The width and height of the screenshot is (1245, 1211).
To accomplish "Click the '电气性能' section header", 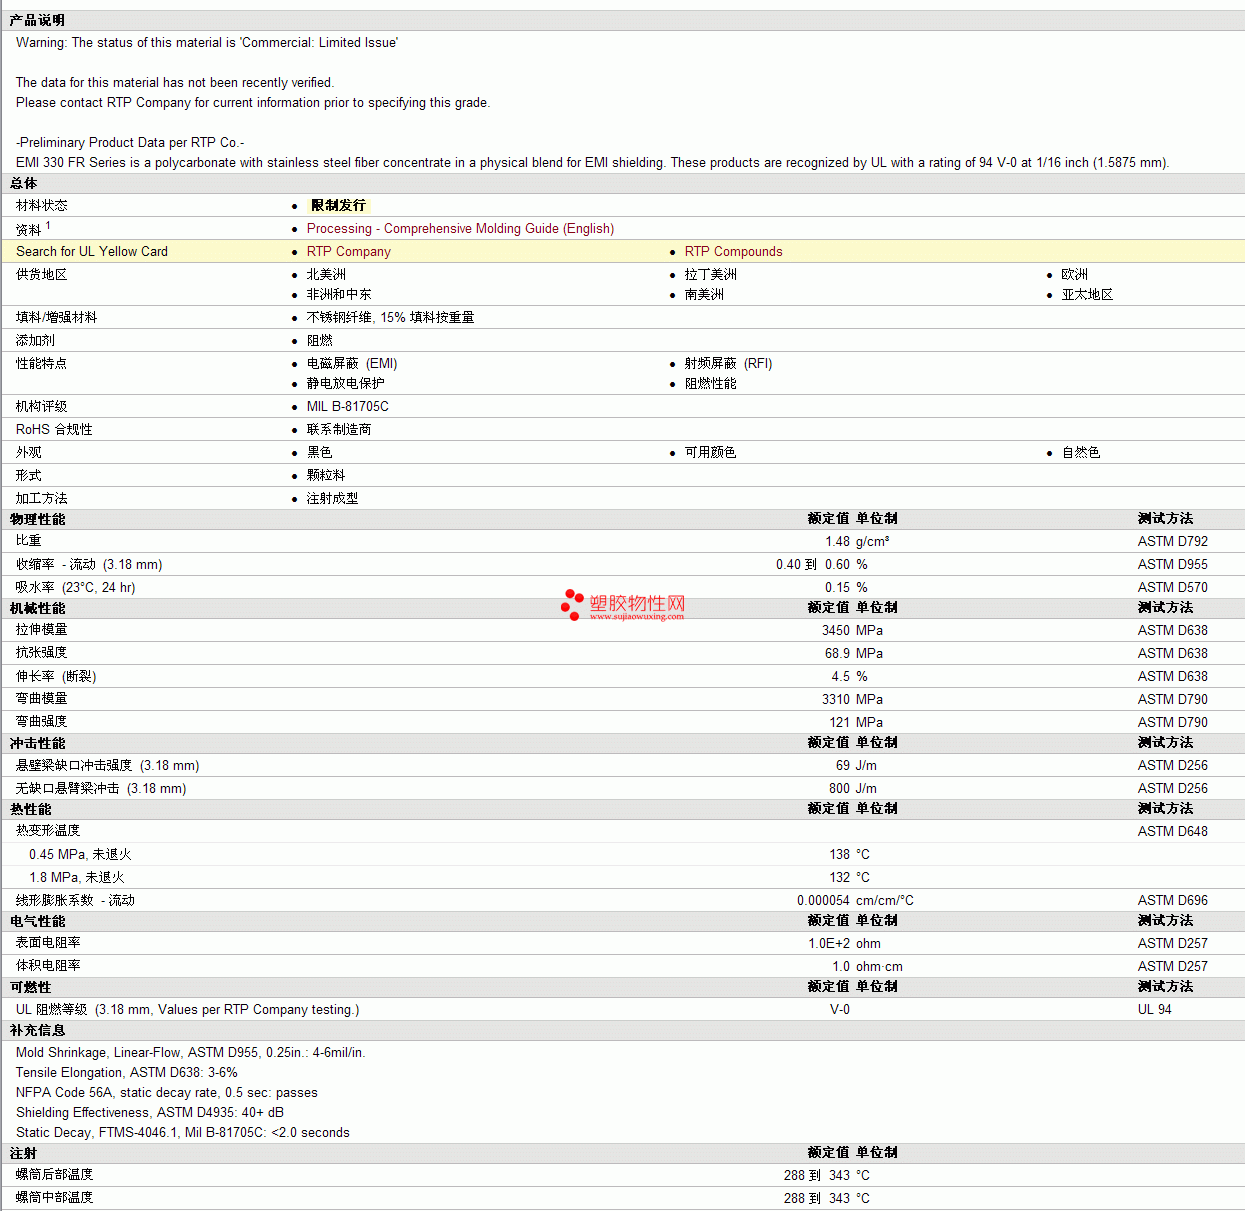I will [37, 921].
